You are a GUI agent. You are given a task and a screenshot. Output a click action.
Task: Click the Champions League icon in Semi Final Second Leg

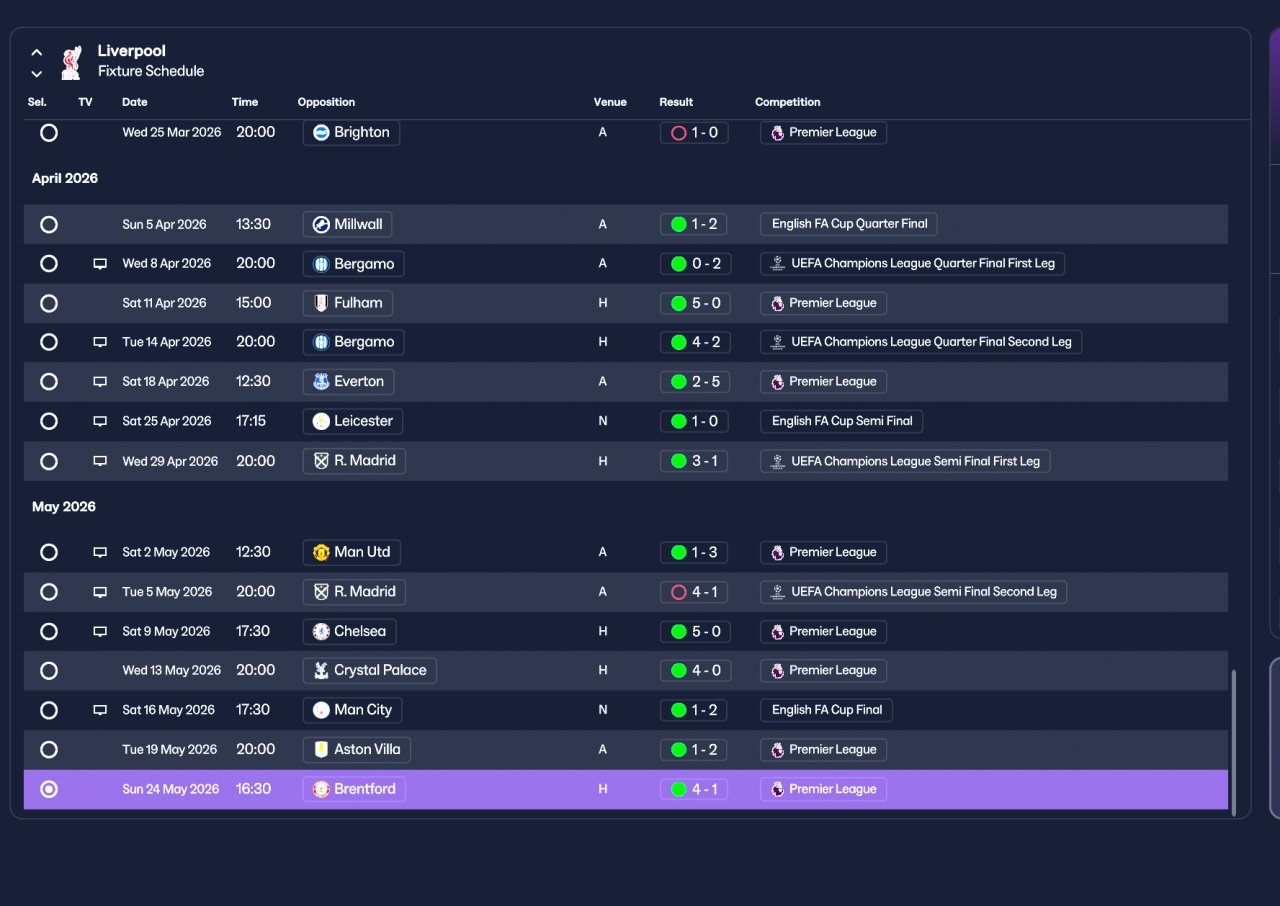[777, 592]
